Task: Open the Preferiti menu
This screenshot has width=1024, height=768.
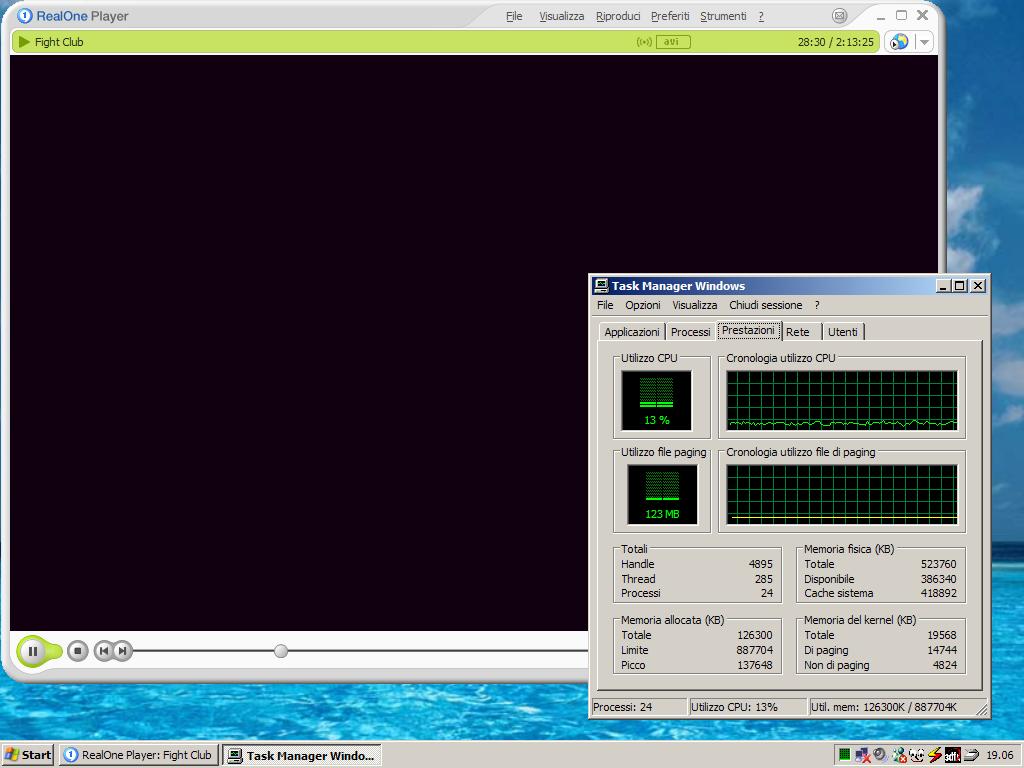Action: pyautogui.click(x=670, y=16)
